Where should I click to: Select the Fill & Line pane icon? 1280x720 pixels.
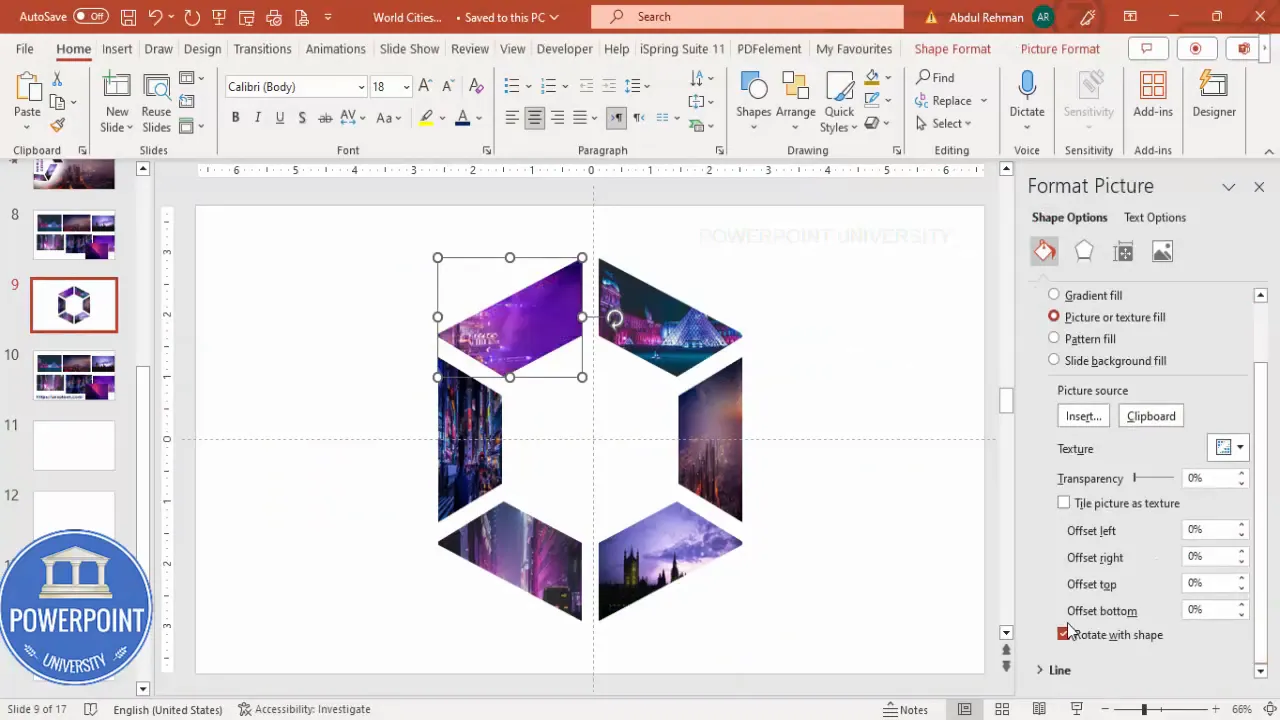pyautogui.click(x=1044, y=252)
